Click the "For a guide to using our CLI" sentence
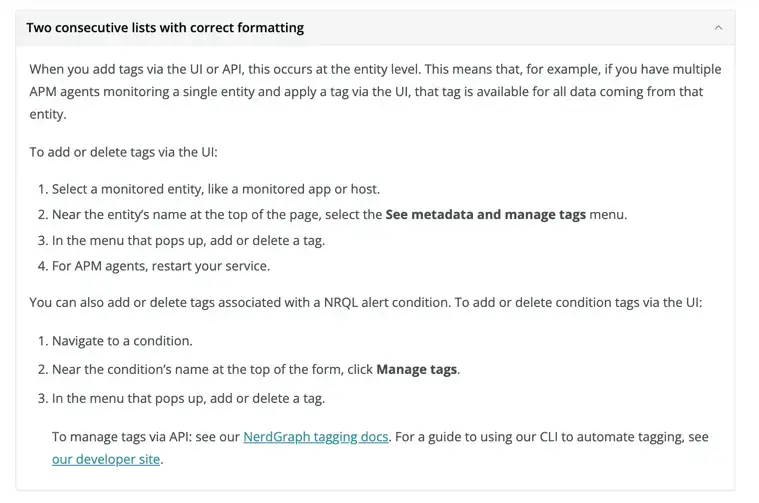 click(x=560, y=437)
